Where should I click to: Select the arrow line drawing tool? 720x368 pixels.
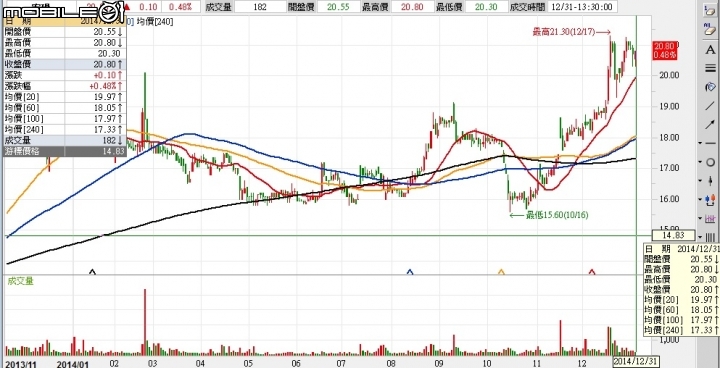[710, 124]
